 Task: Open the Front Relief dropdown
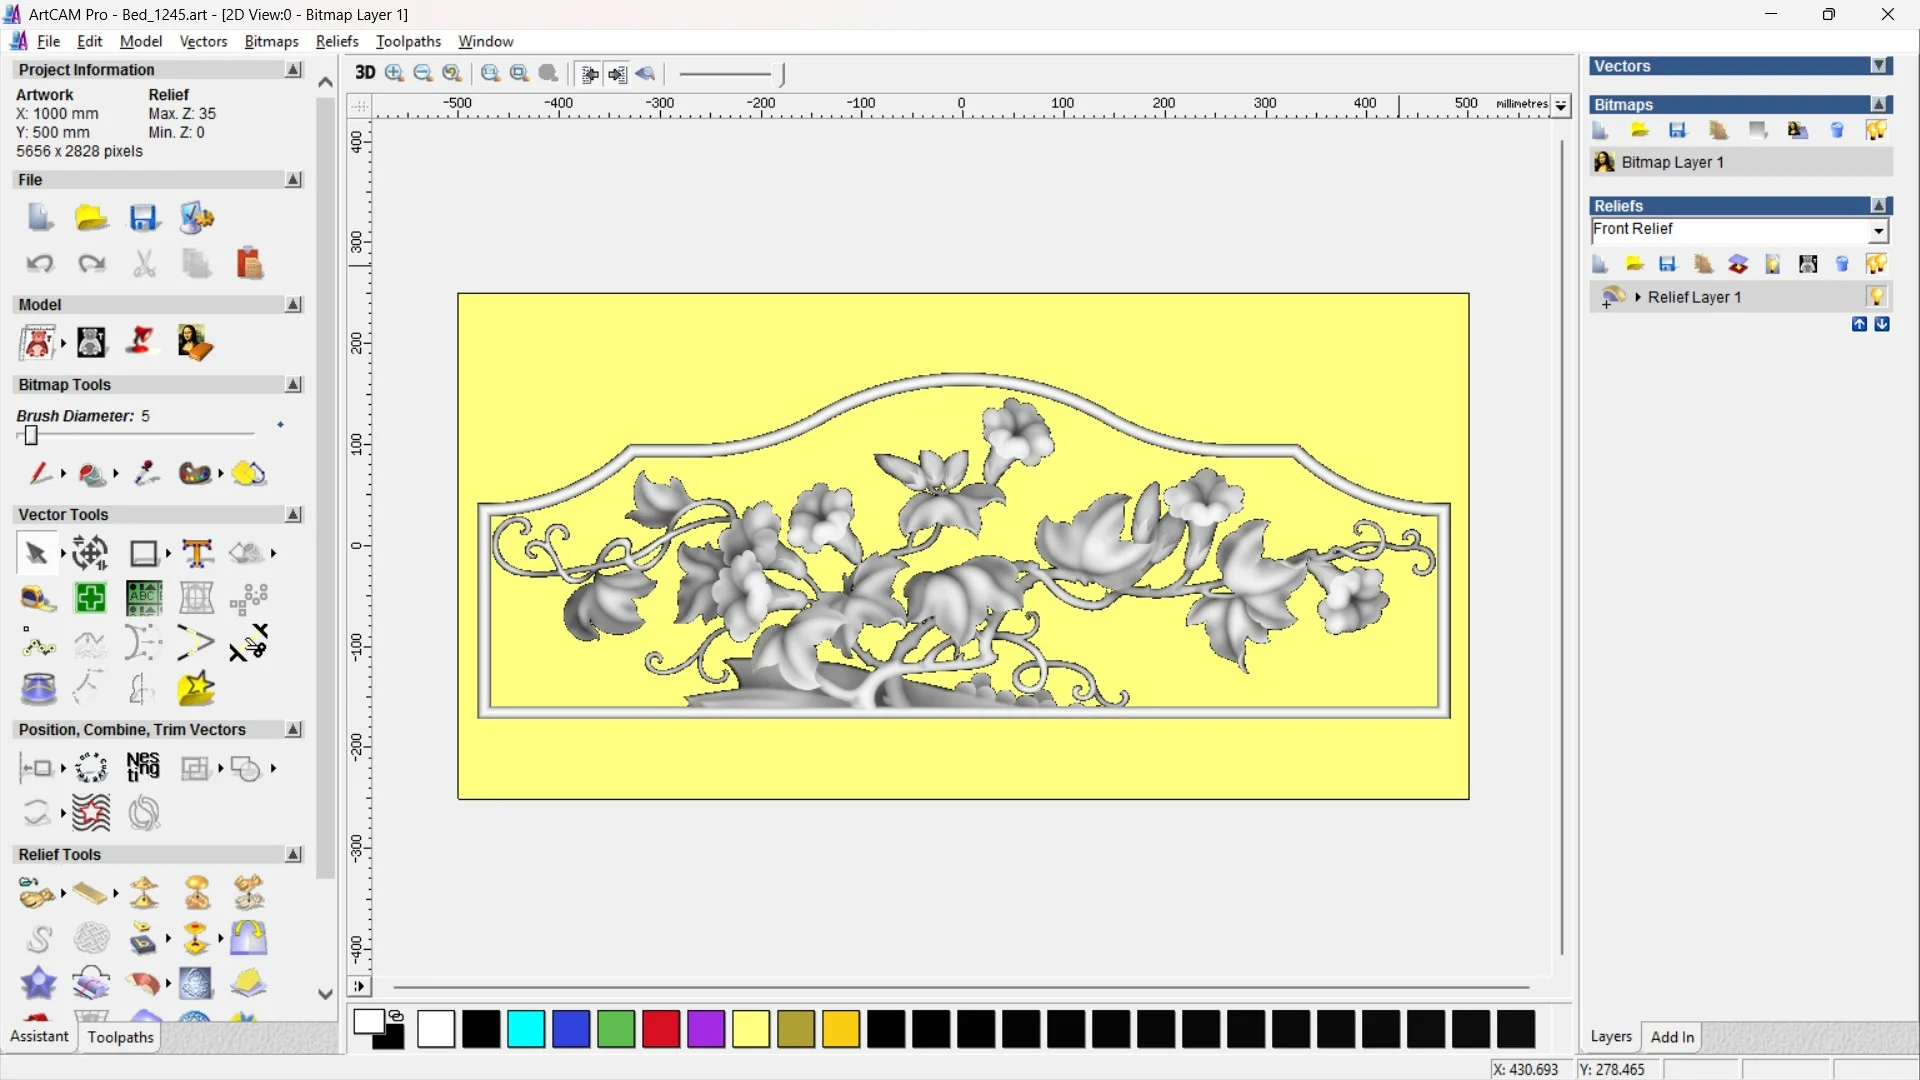click(x=1878, y=231)
